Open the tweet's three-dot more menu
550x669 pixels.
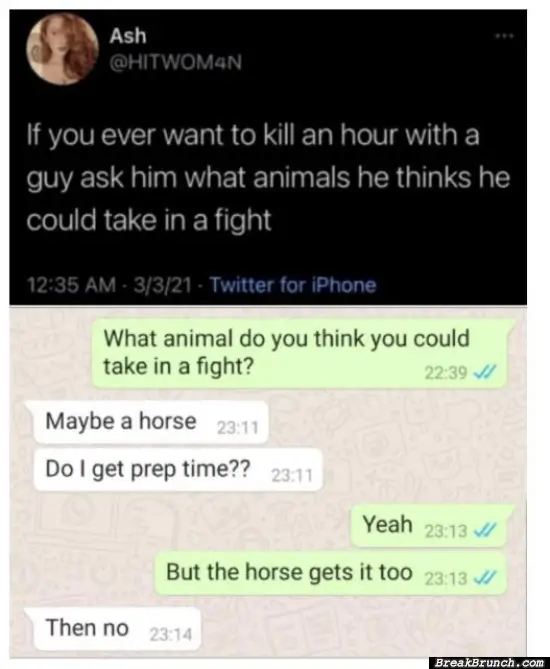(504, 37)
